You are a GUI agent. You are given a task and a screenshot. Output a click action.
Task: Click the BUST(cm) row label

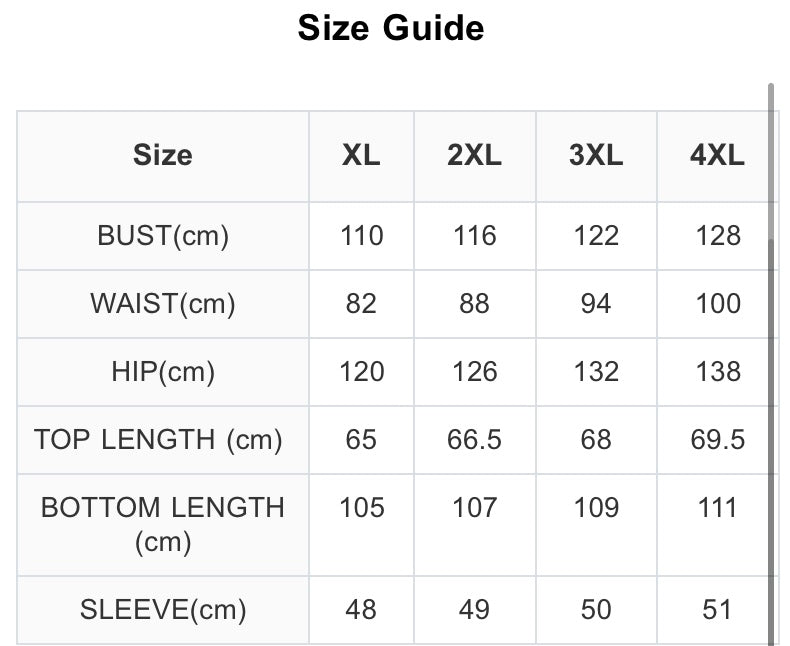tap(162, 236)
